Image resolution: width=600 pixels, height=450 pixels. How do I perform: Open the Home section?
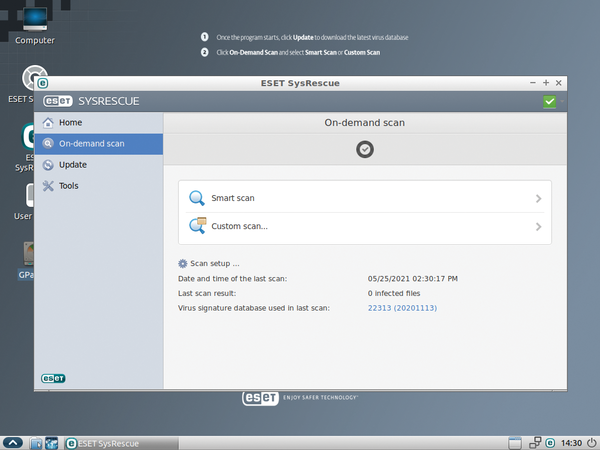[99, 122]
